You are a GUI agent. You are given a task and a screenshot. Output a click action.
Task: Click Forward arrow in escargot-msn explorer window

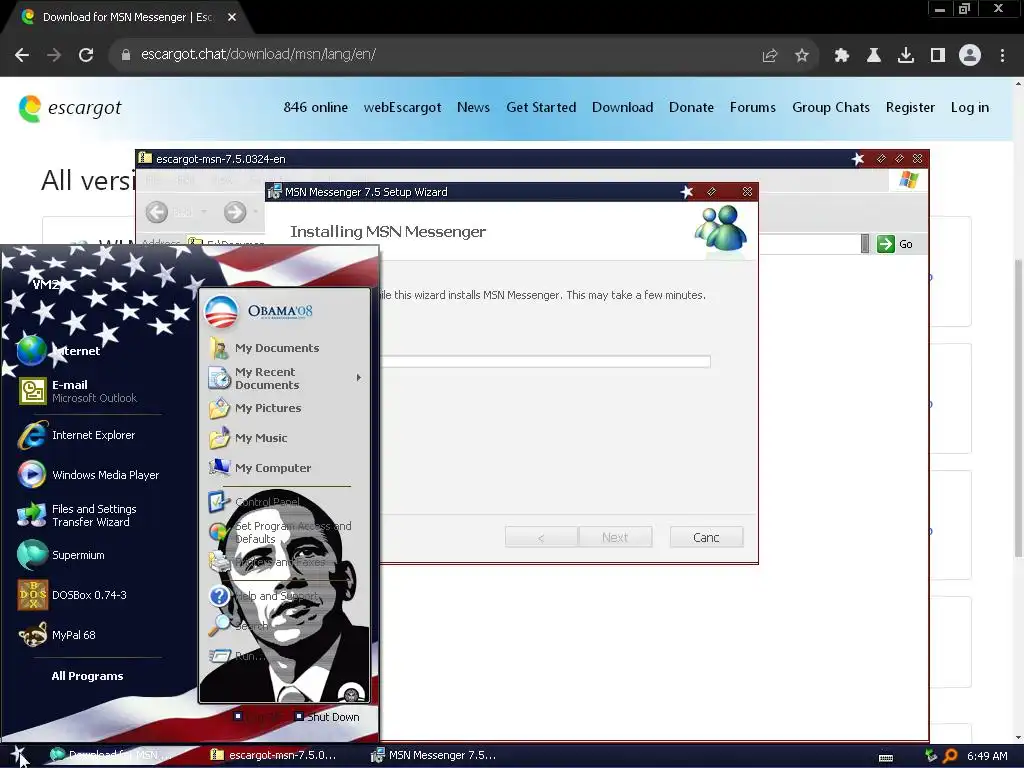[235, 212]
